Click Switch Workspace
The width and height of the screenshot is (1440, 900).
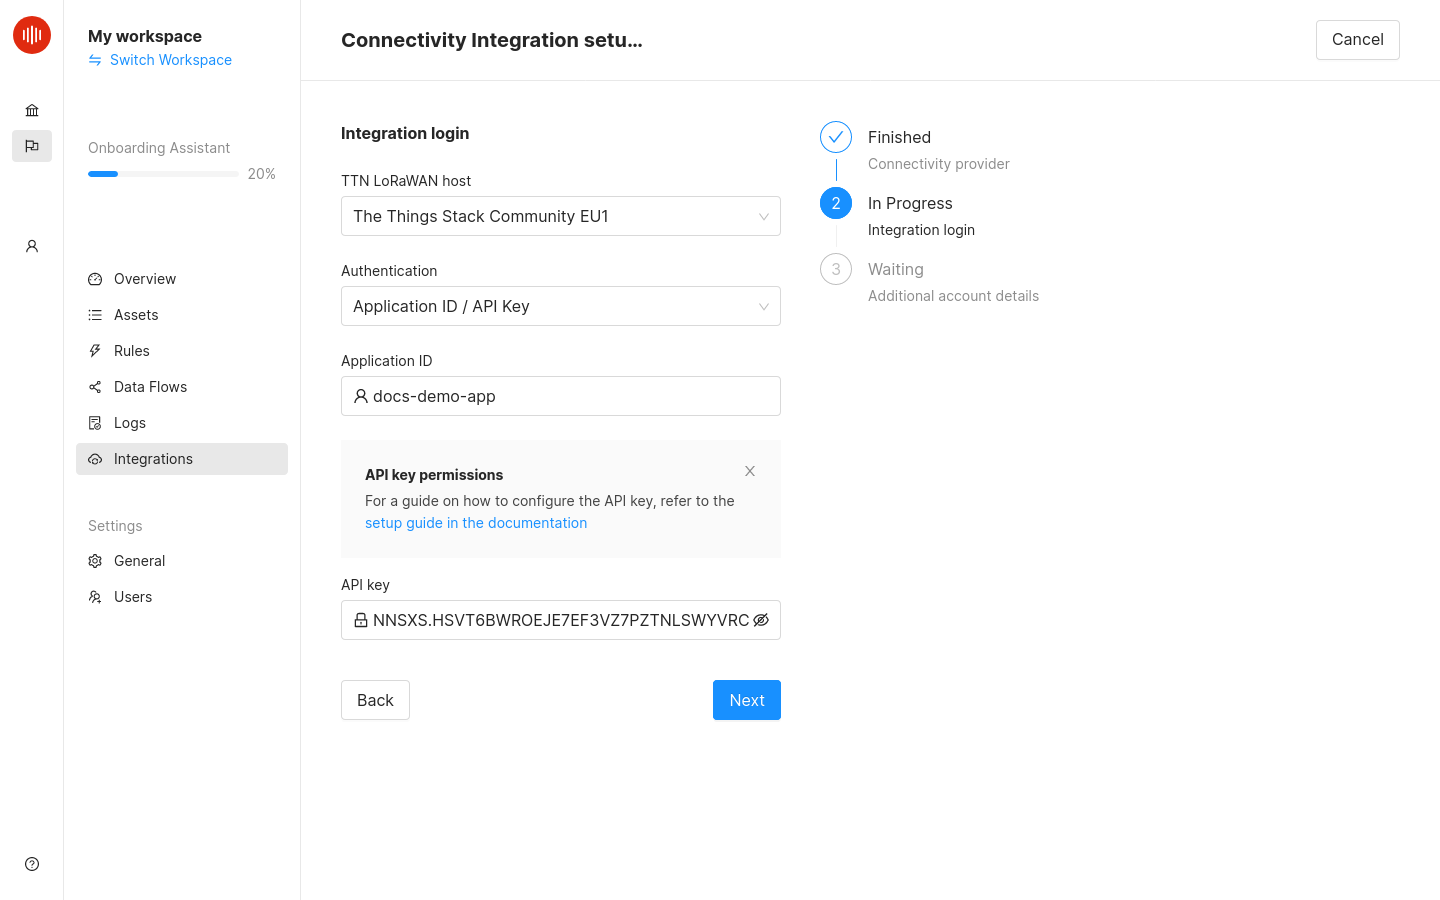170,60
